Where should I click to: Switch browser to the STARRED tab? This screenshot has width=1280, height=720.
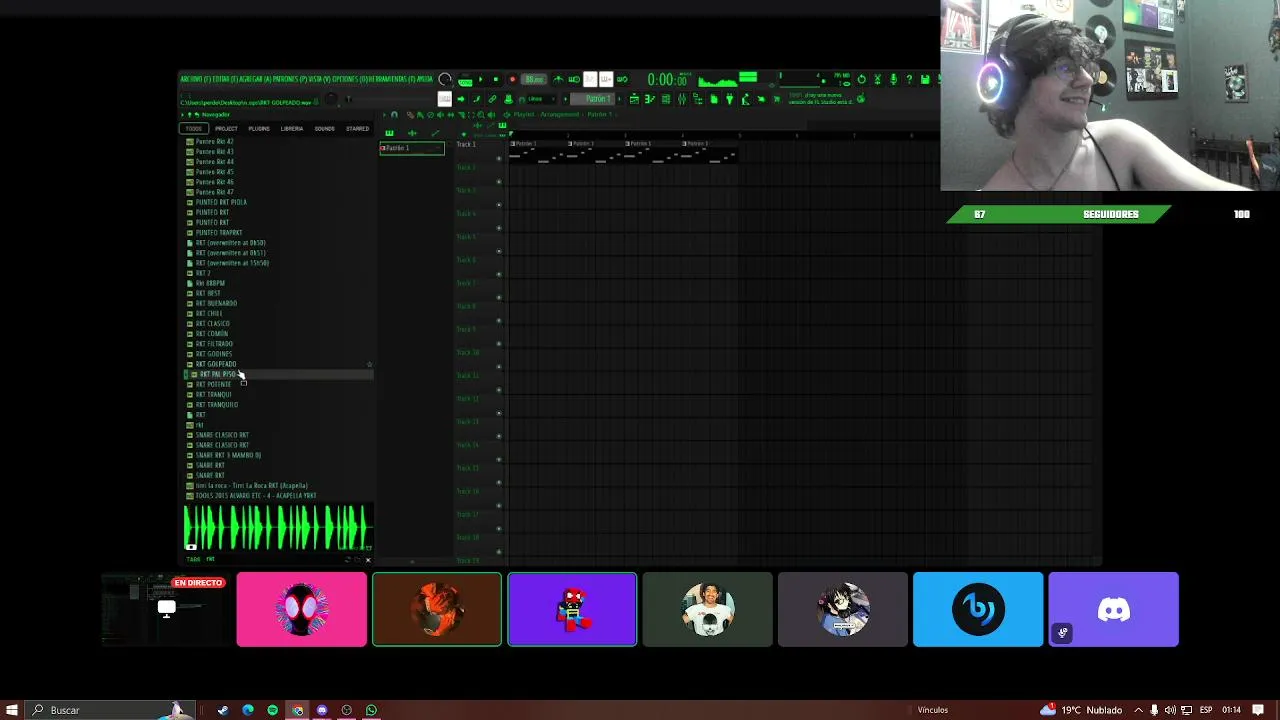(x=357, y=128)
